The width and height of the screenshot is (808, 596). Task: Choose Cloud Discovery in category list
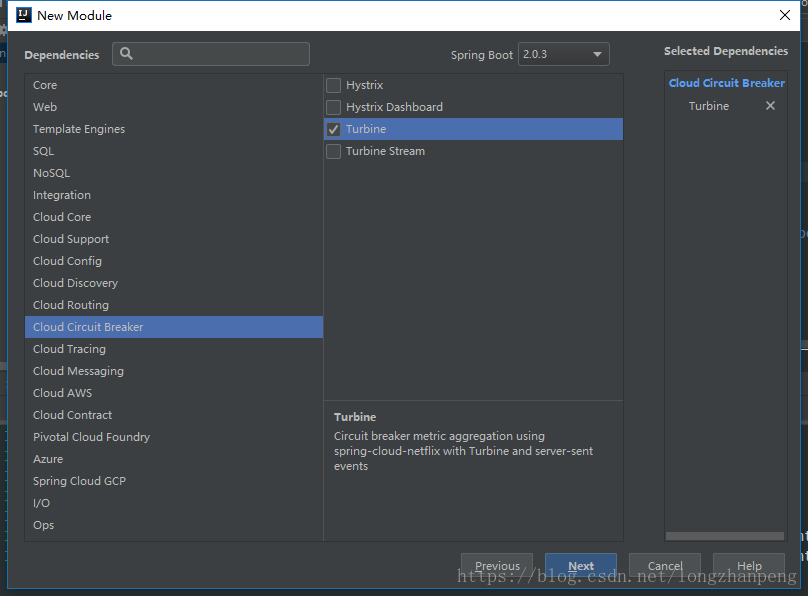tap(174, 283)
